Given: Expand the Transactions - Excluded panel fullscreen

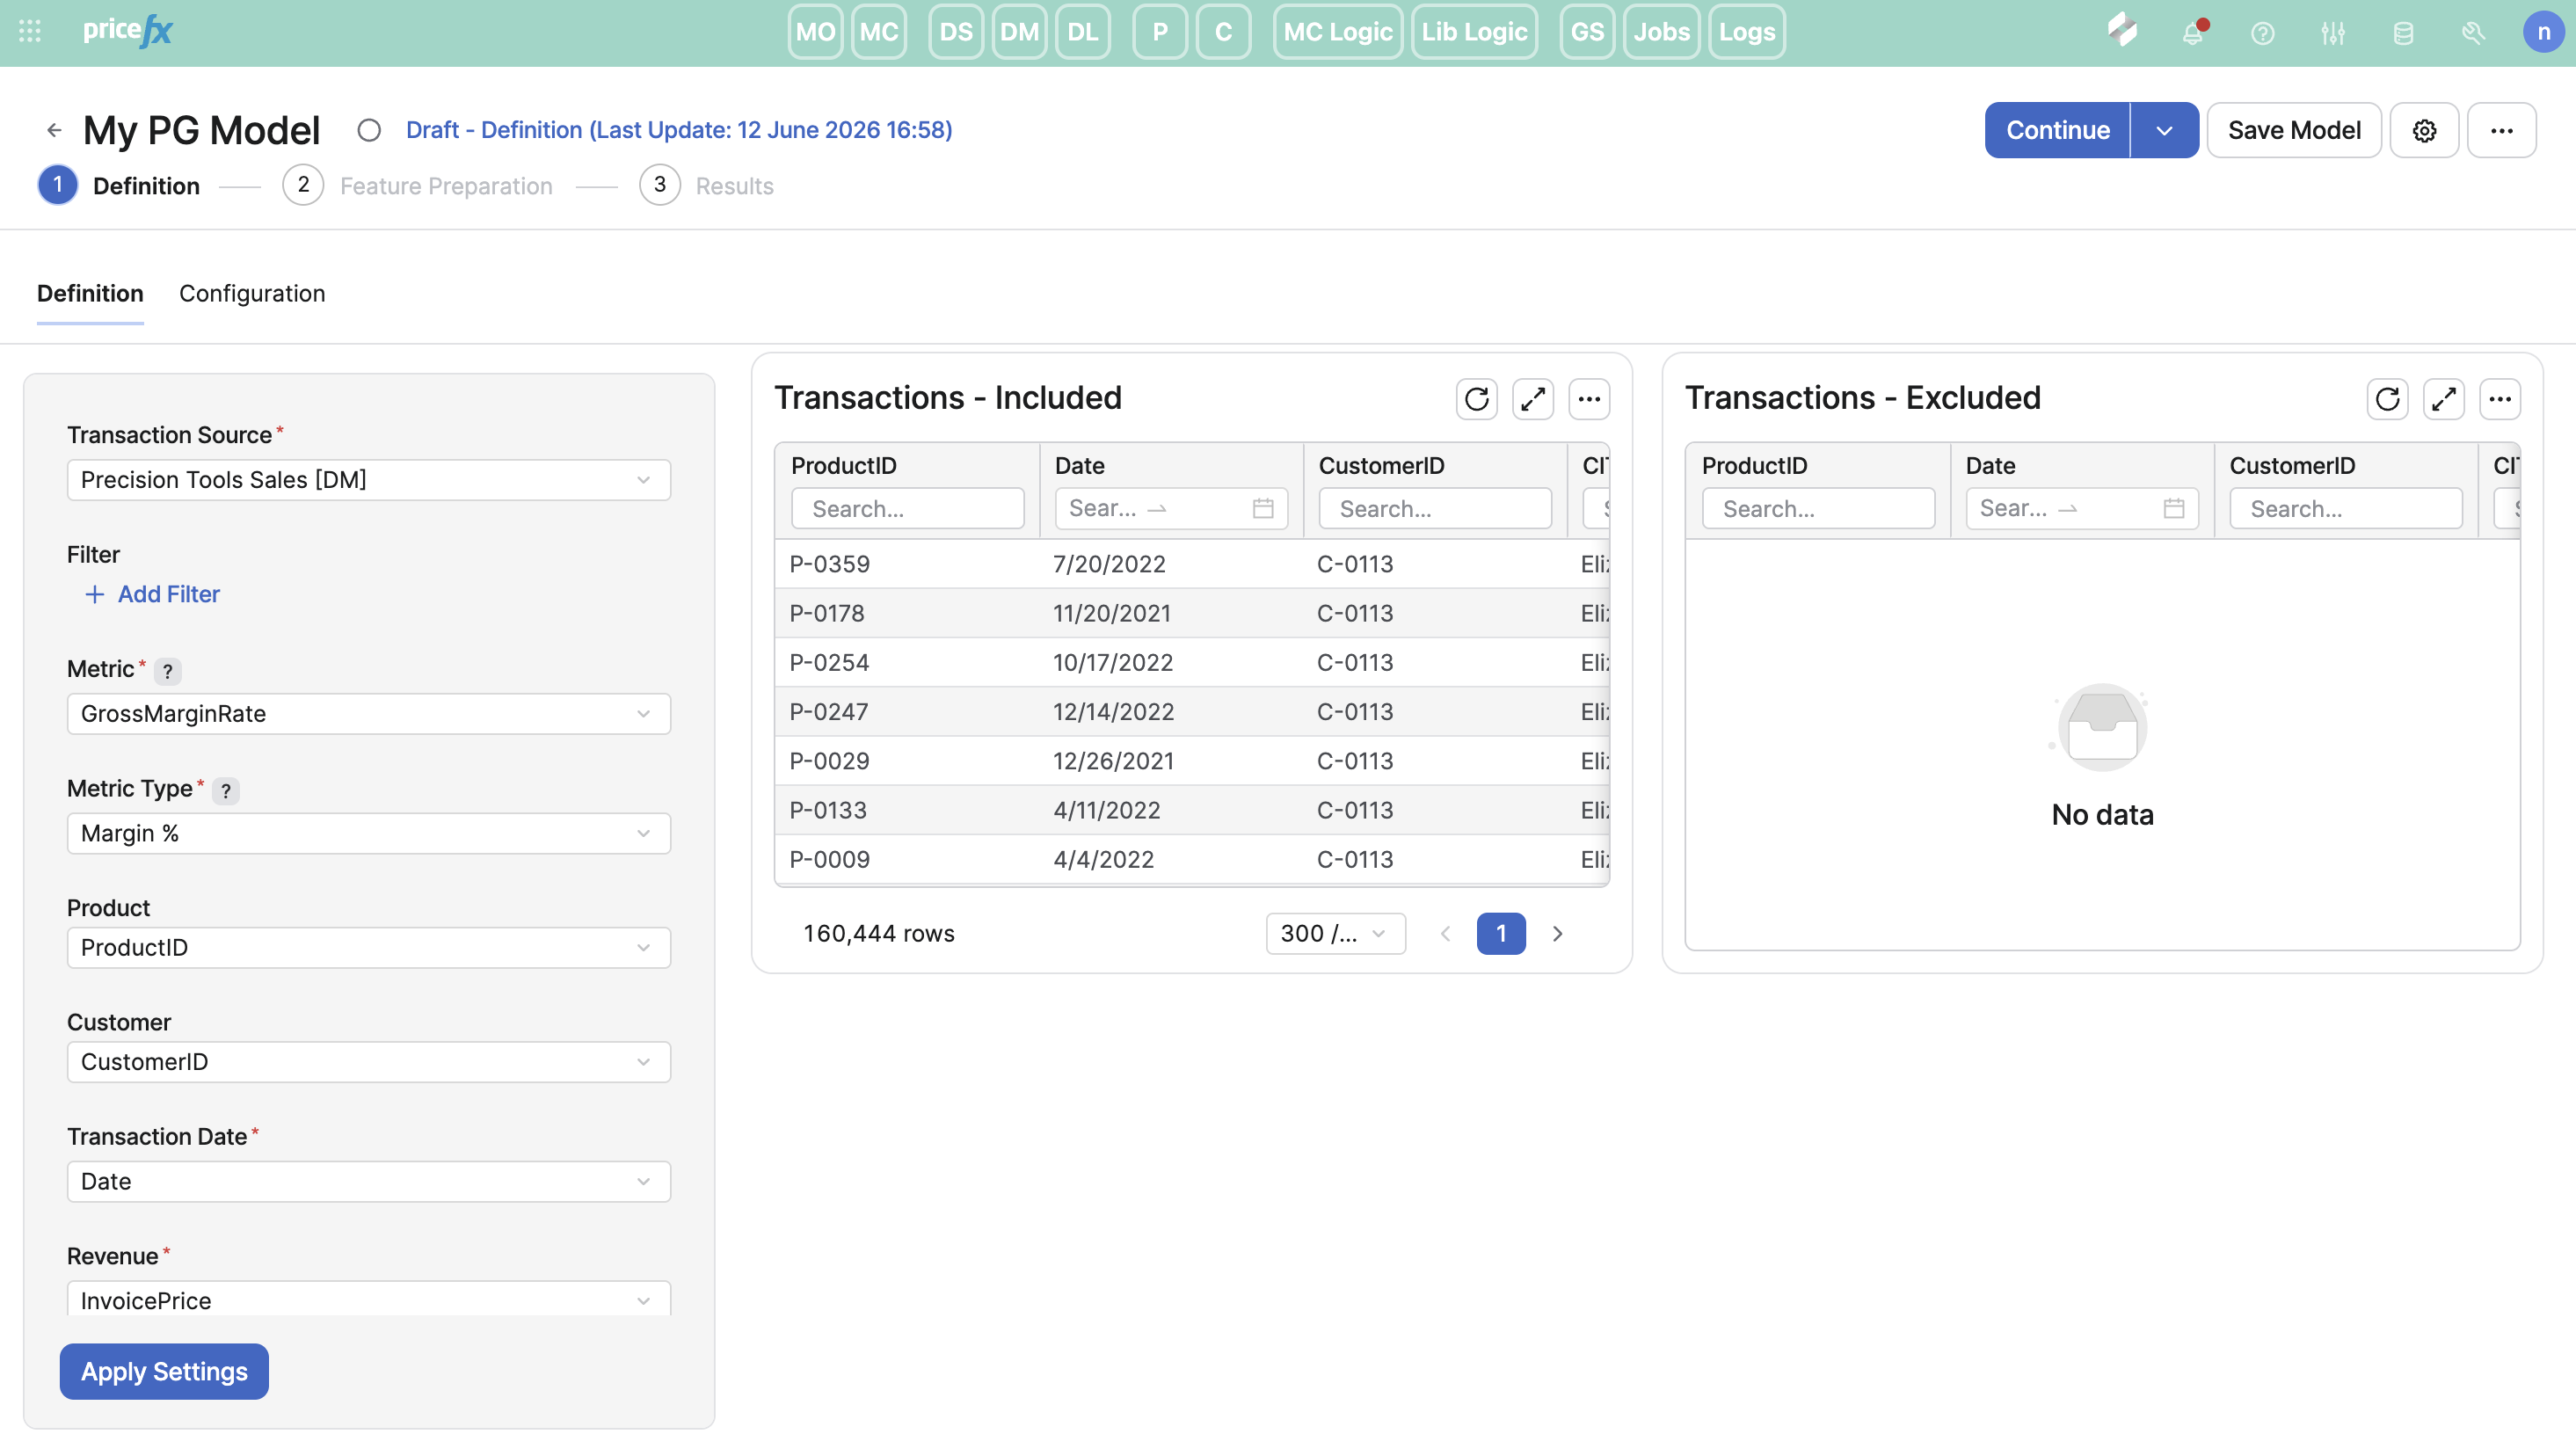Looking at the screenshot, I should 2443,399.
